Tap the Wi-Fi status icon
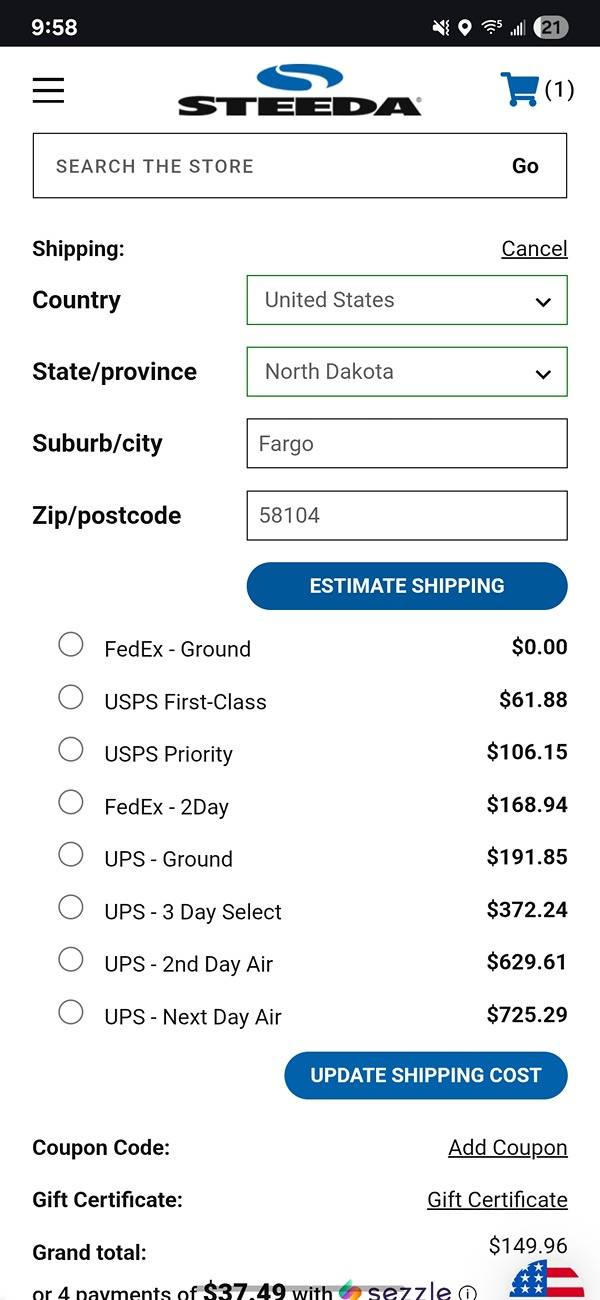The image size is (600, 1300). click(x=491, y=28)
